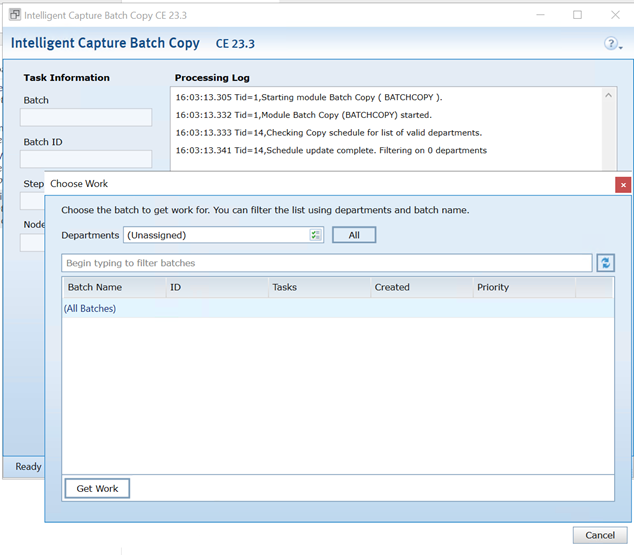Click the Departments (Unassigned) field

tap(224, 235)
